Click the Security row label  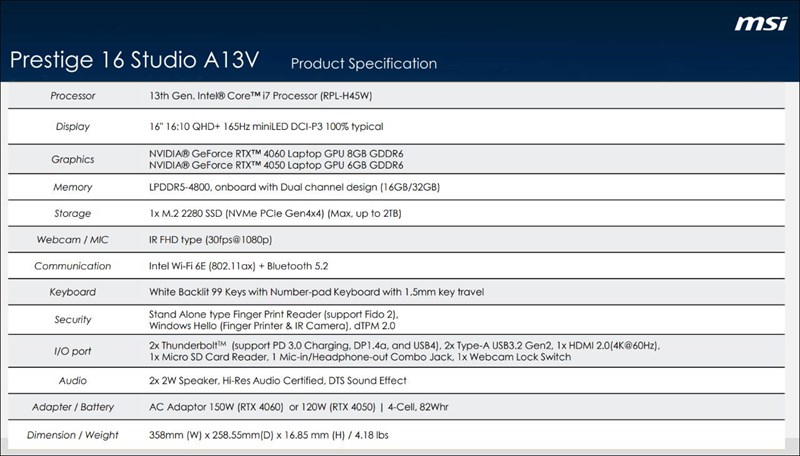pos(72,319)
